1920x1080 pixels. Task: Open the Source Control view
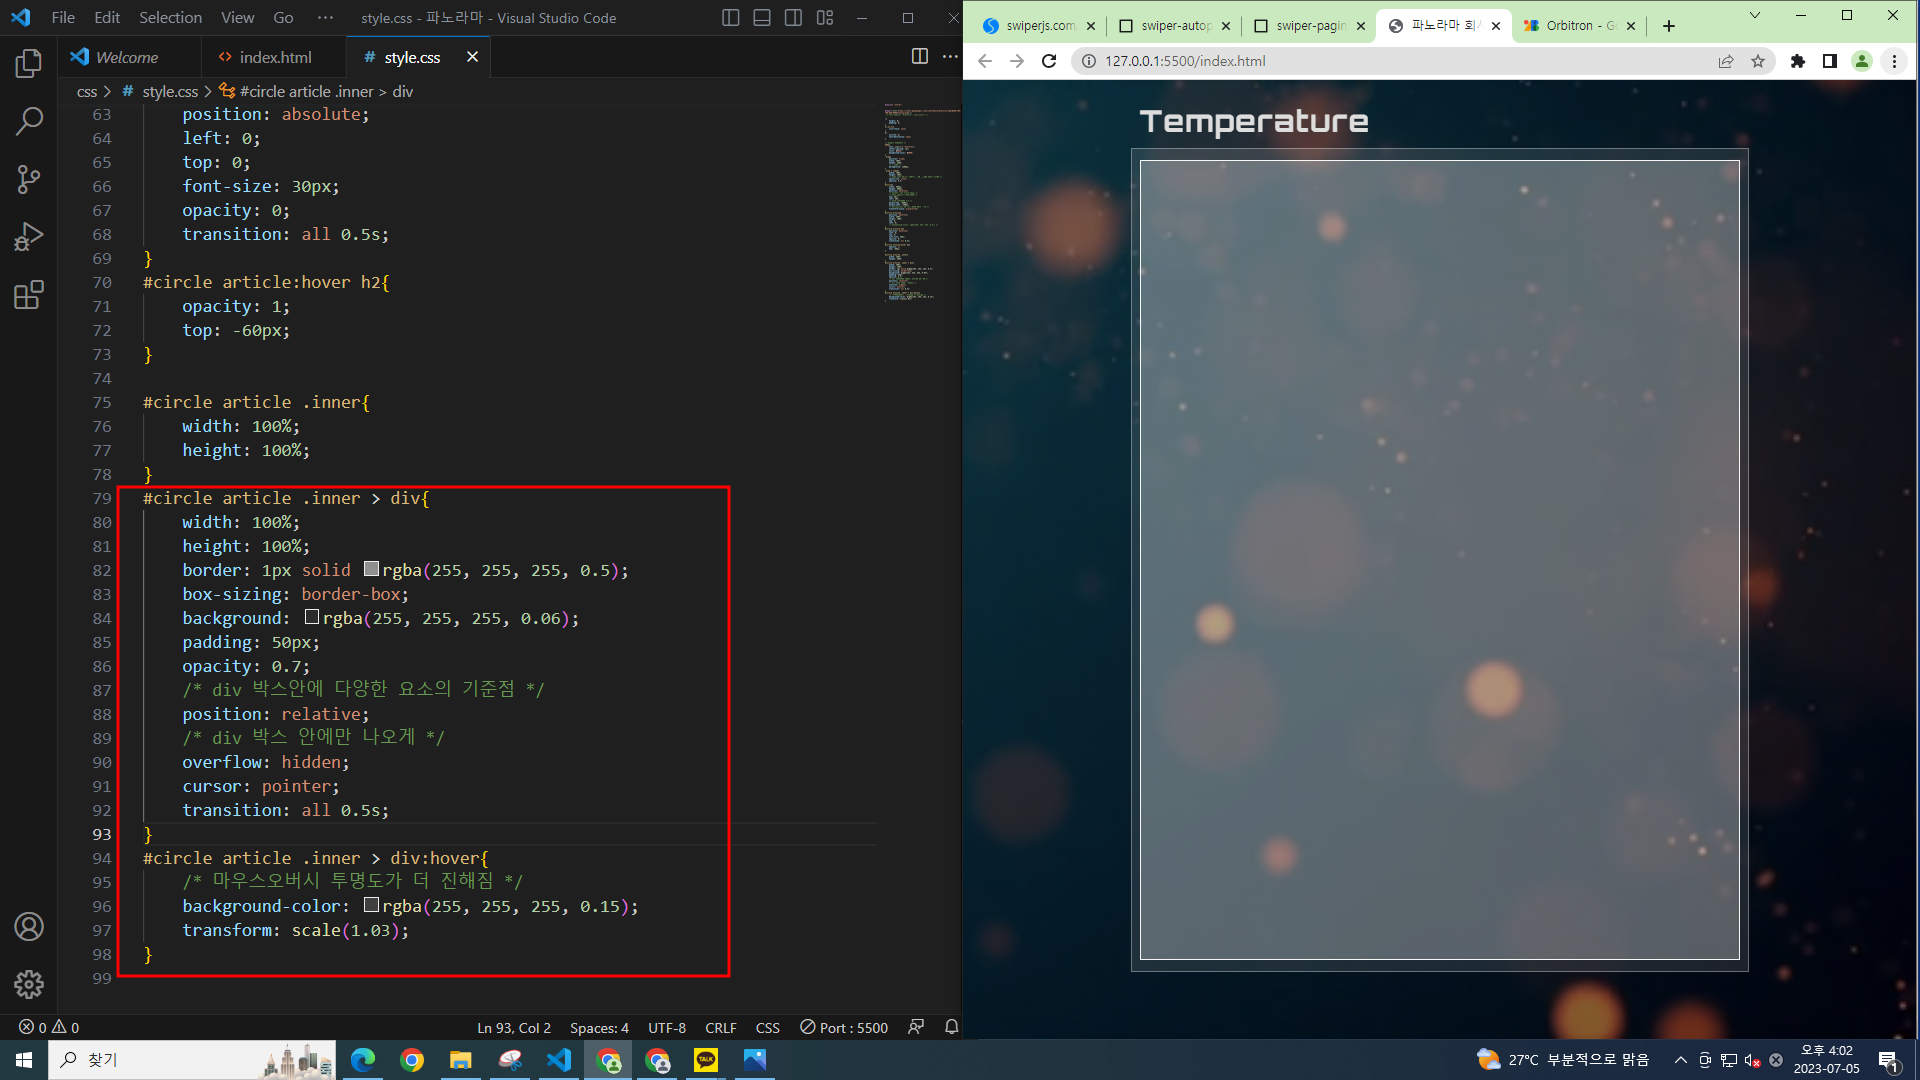pyautogui.click(x=29, y=179)
